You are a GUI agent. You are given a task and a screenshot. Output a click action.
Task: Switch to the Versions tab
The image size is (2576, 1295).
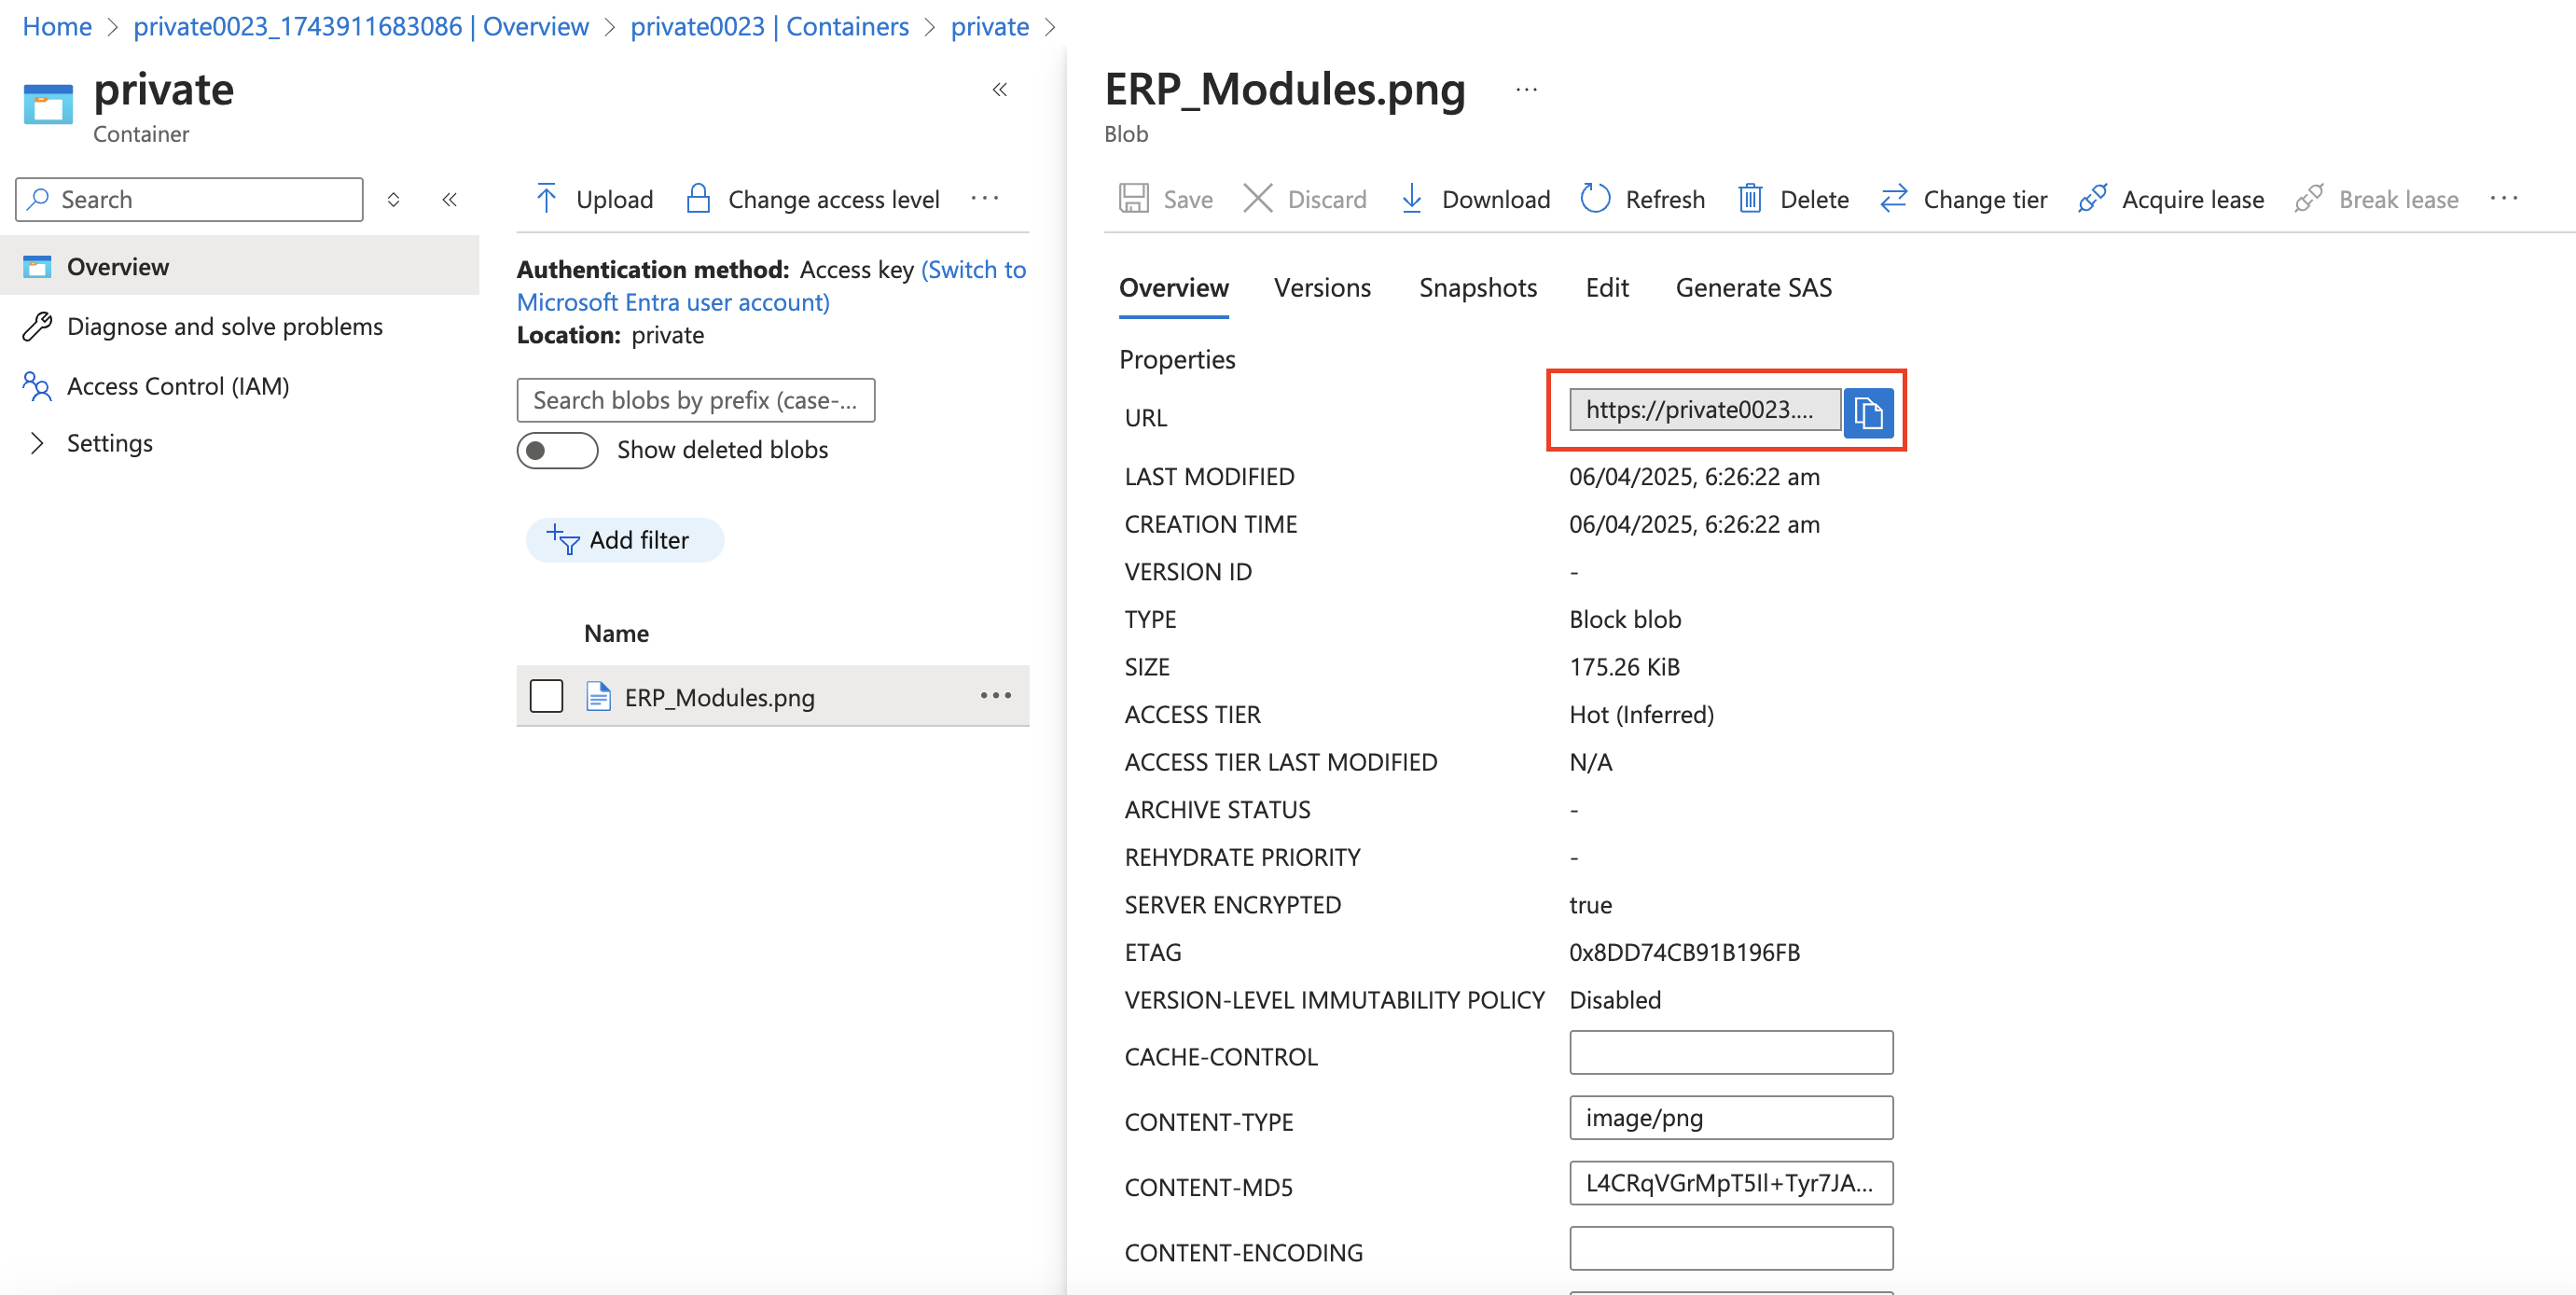1322,288
